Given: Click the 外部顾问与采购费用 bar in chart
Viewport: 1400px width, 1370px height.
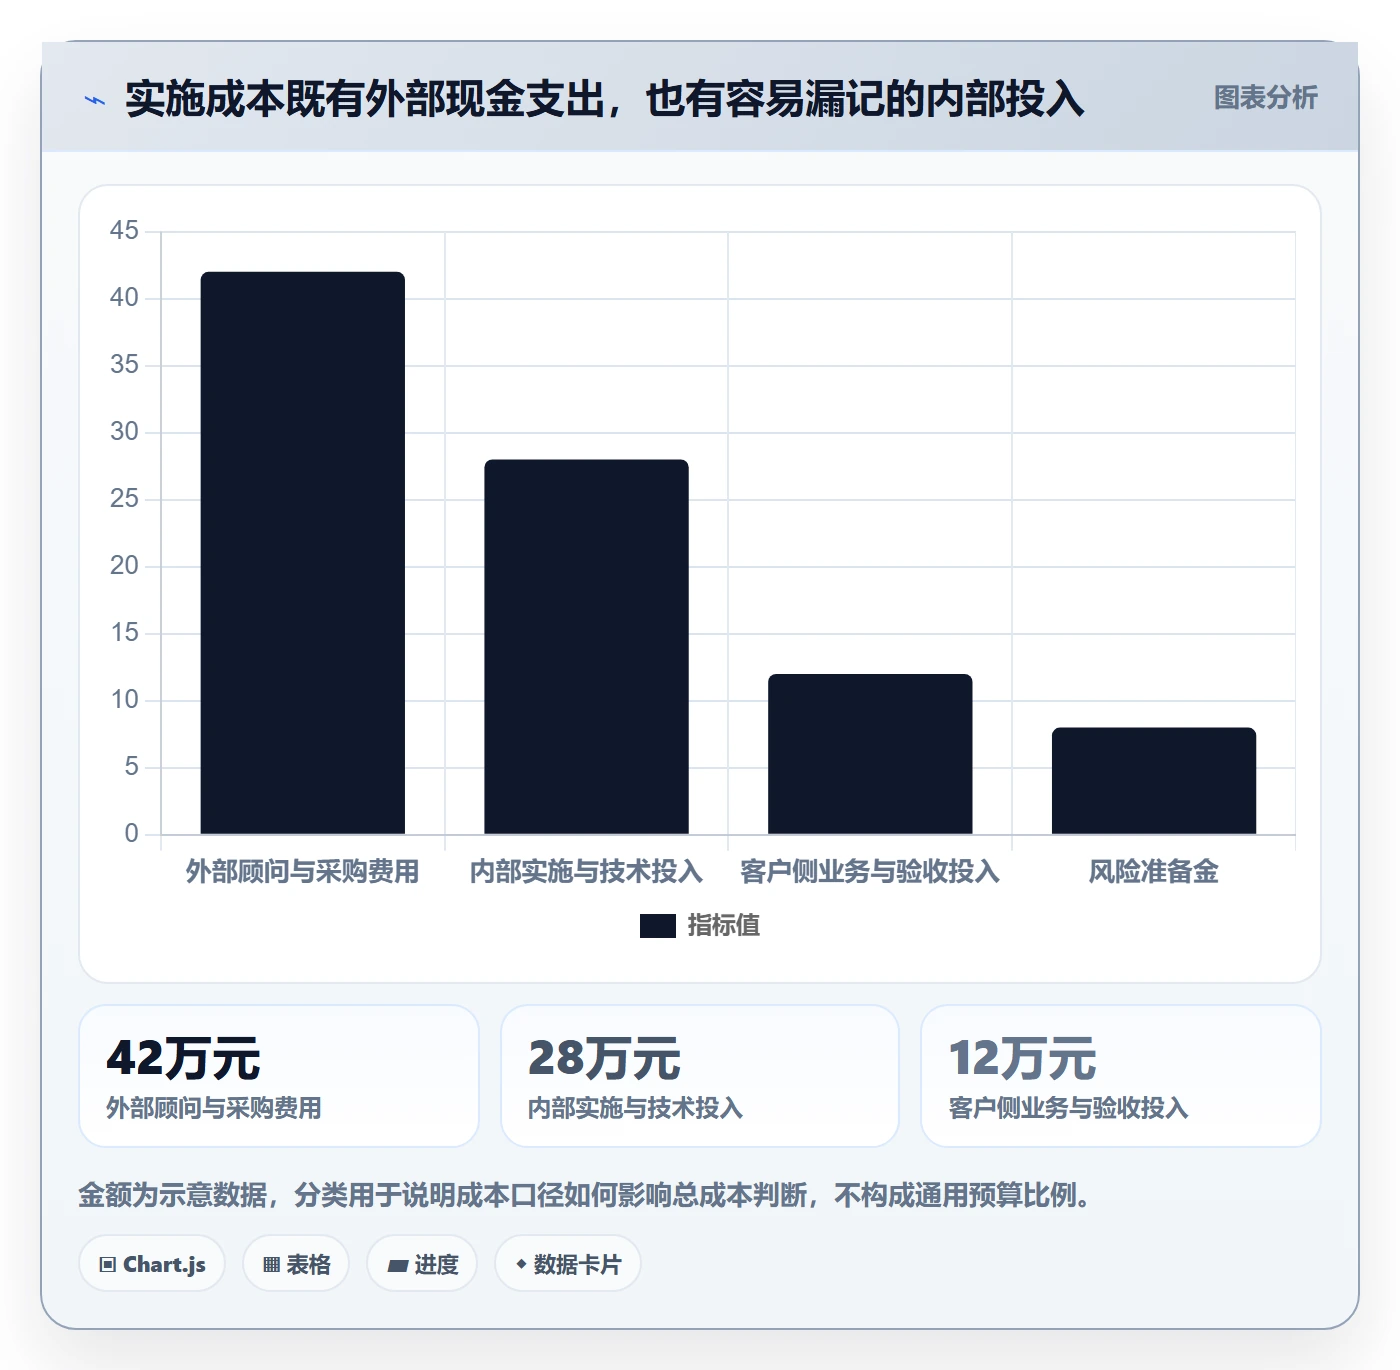Looking at the screenshot, I should click(x=303, y=553).
